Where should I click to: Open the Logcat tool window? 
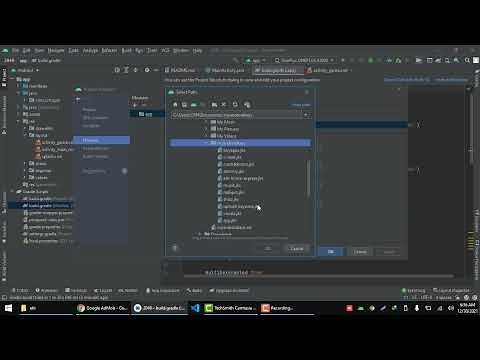(103, 290)
